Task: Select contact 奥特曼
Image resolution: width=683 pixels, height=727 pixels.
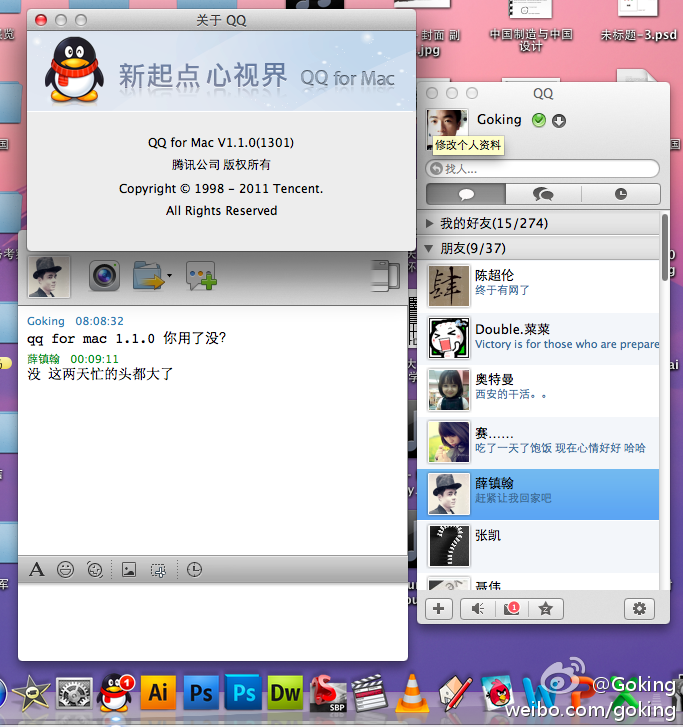Action: (538, 390)
